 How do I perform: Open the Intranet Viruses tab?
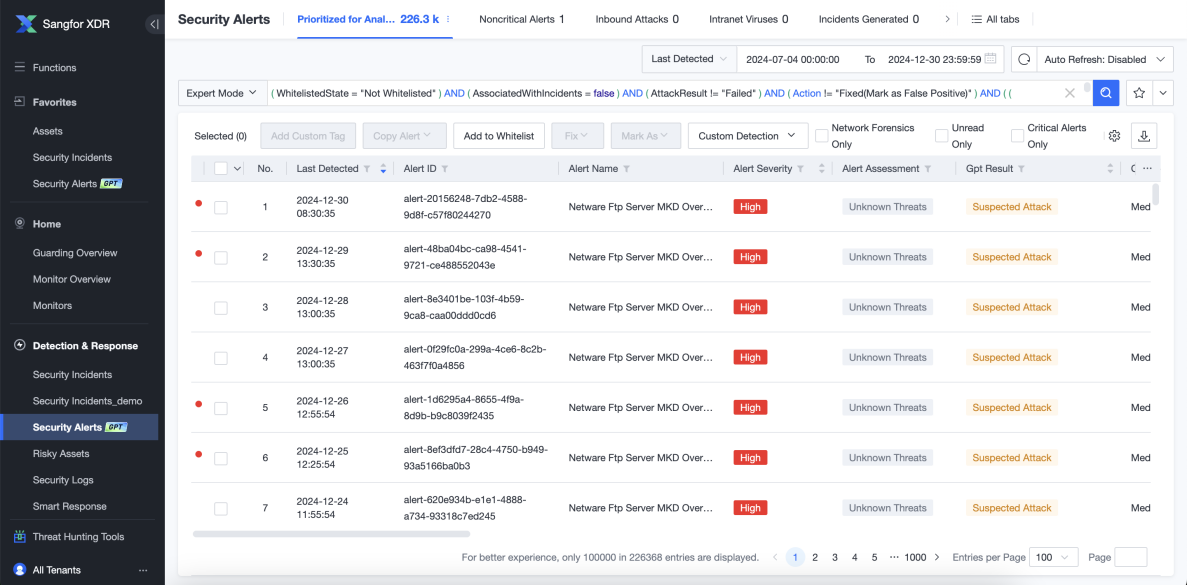coord(748,20)
